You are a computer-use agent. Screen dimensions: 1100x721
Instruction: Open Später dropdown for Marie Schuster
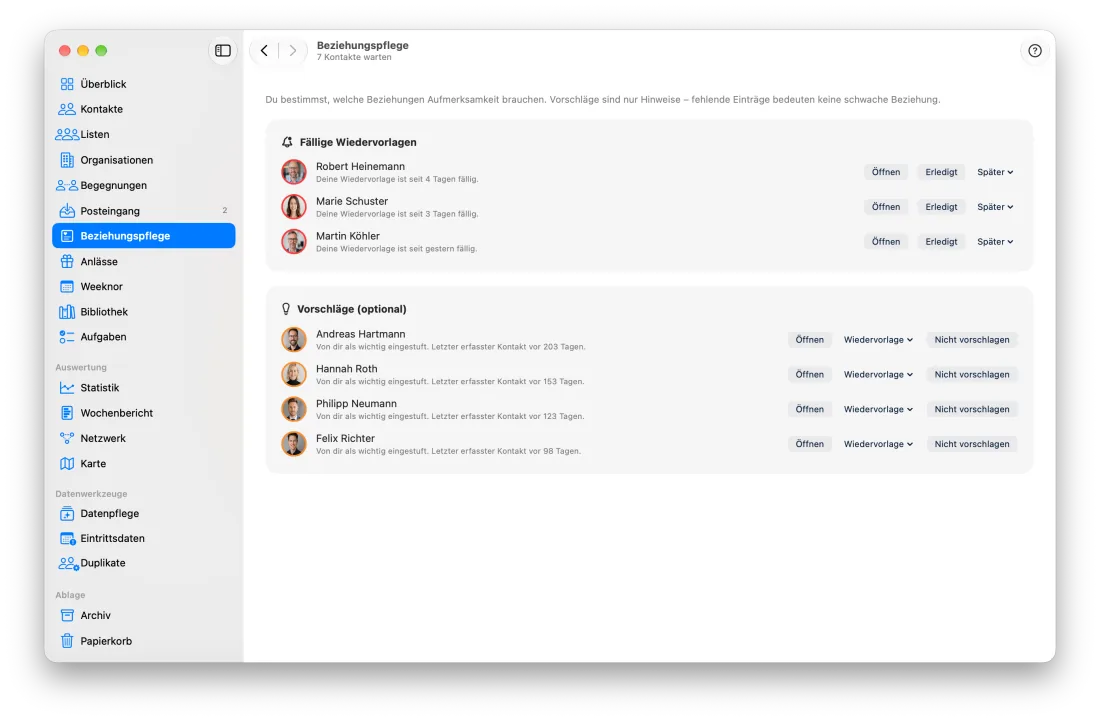(995, 207)
